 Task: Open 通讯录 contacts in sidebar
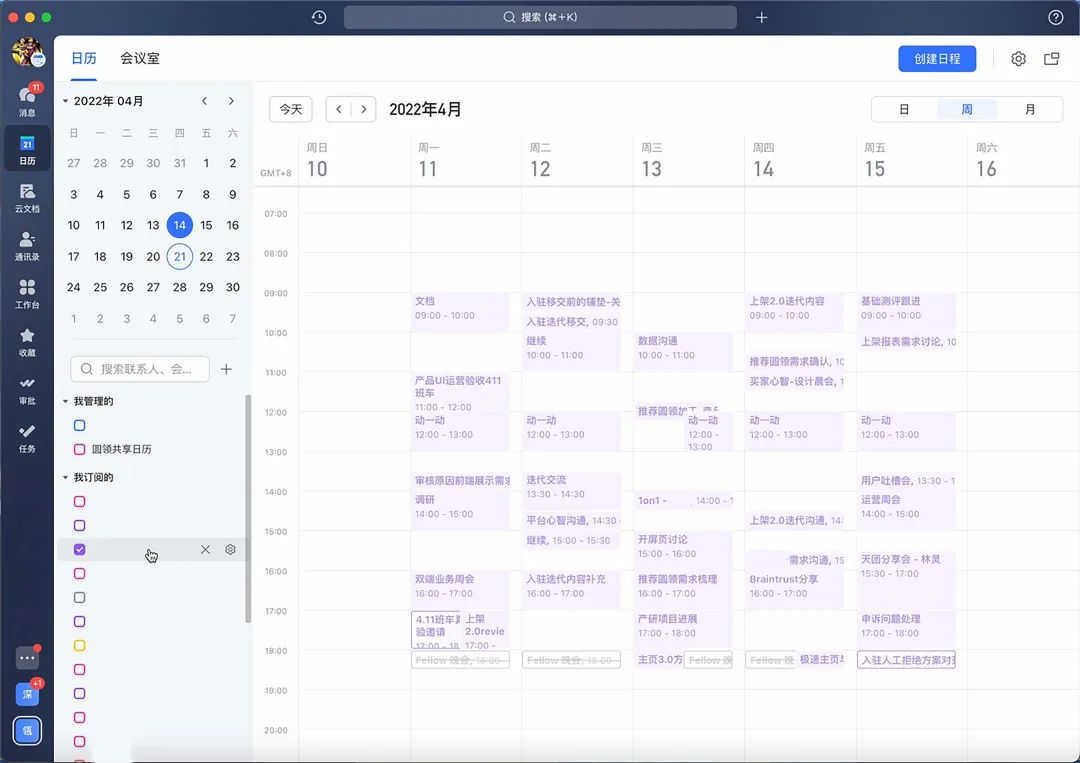pyautogui.click(x=27, y=243)
